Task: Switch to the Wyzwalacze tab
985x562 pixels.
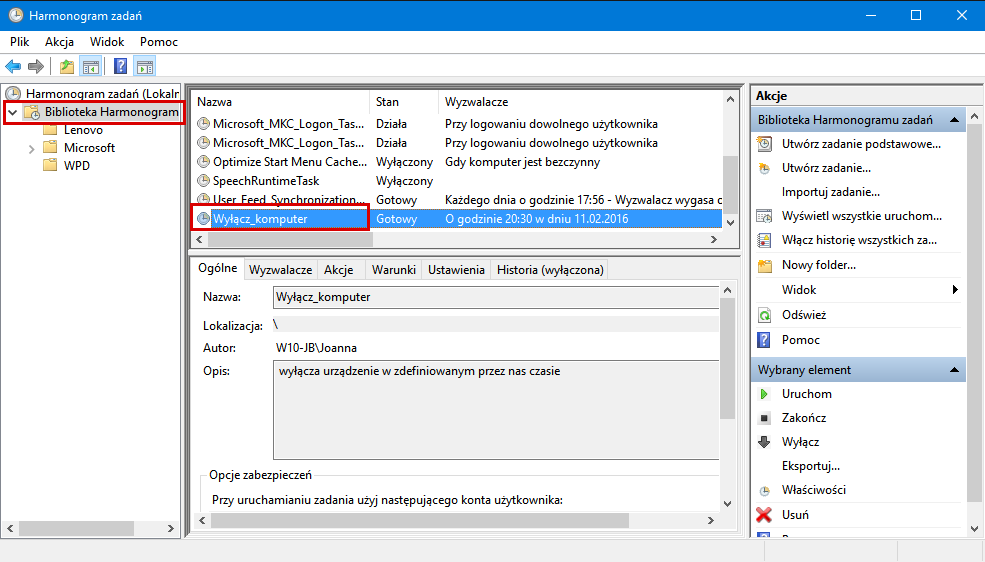Action: pos(281,270)
